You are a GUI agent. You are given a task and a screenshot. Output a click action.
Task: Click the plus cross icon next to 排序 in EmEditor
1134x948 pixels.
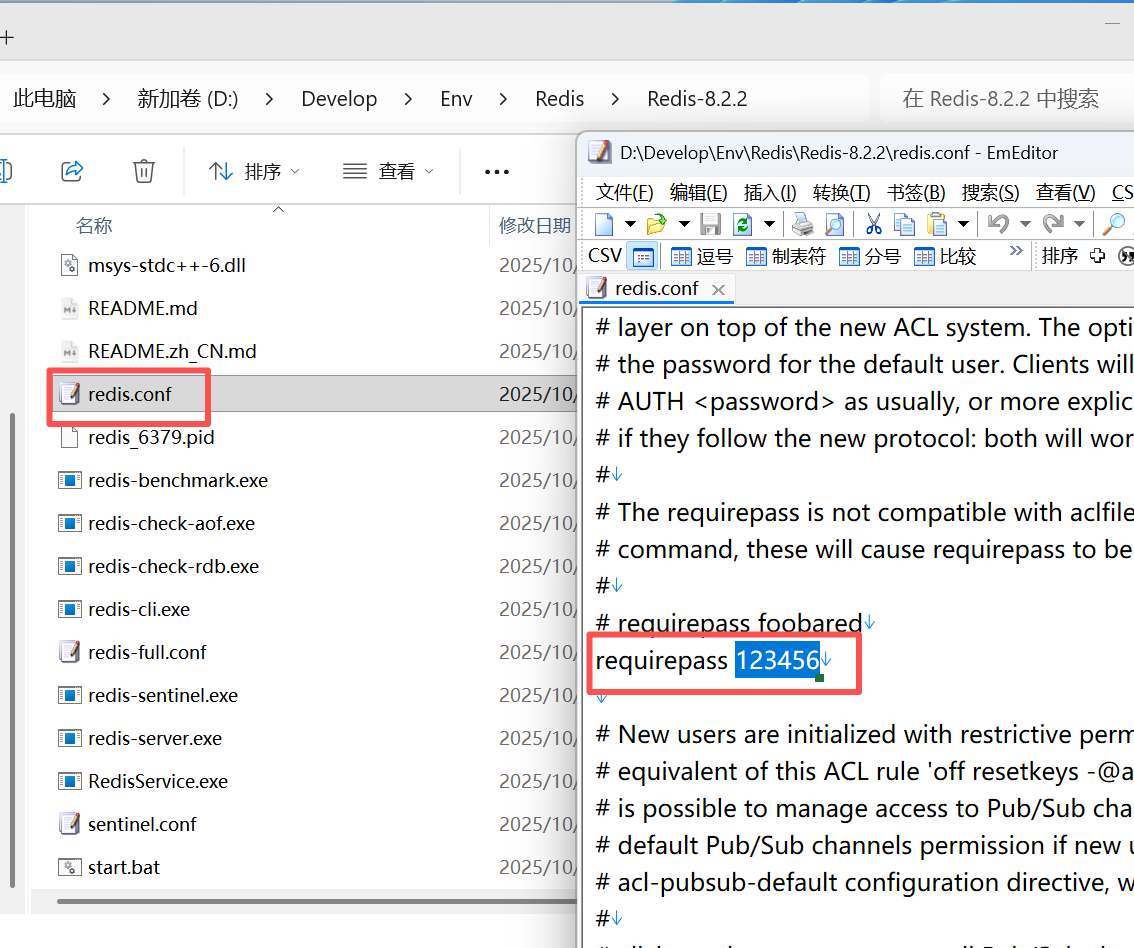pyautogui.click(x=1098, y=256)
